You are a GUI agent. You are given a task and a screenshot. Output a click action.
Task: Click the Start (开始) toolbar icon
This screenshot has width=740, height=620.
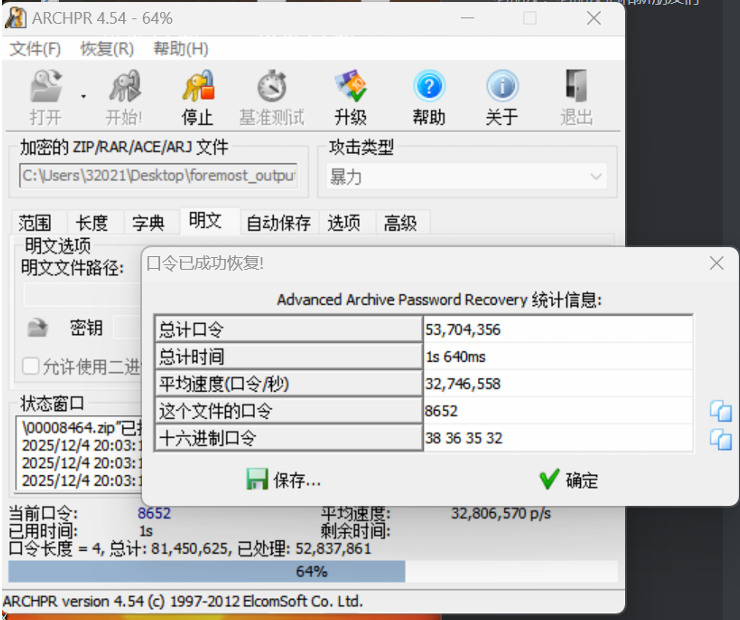coord(124,88)
